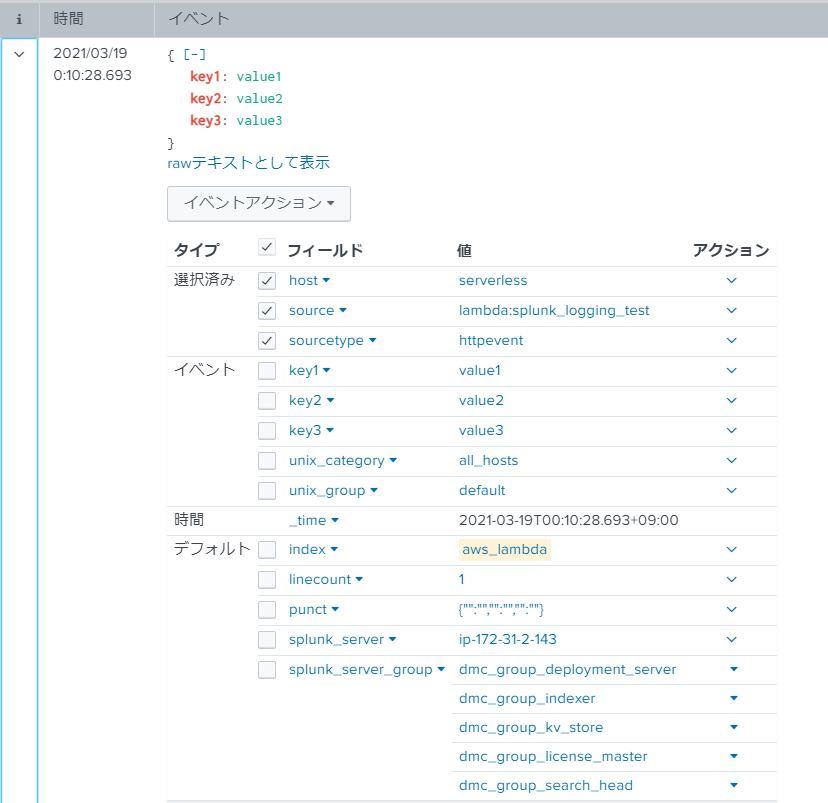
Task: Uncheck the source field checkbox
Action: [267, 310]
